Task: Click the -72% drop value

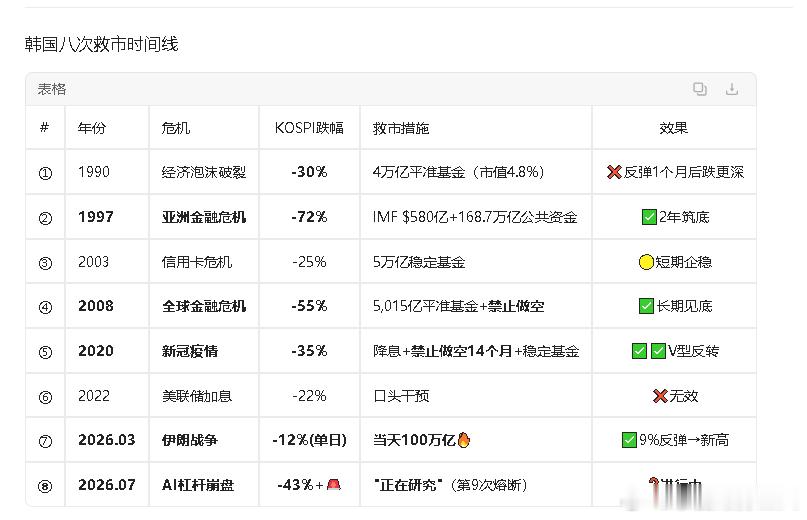Action: pyautogui.click(x=309, y=217)
